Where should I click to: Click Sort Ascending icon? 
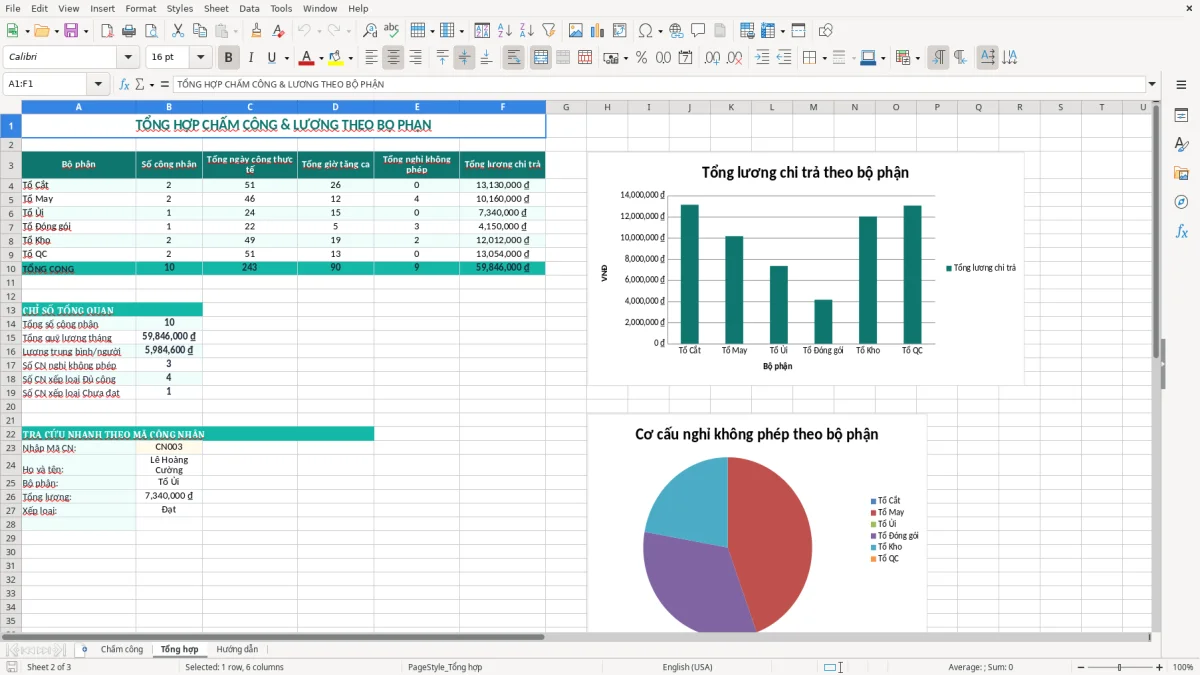(x=505, y=31)
